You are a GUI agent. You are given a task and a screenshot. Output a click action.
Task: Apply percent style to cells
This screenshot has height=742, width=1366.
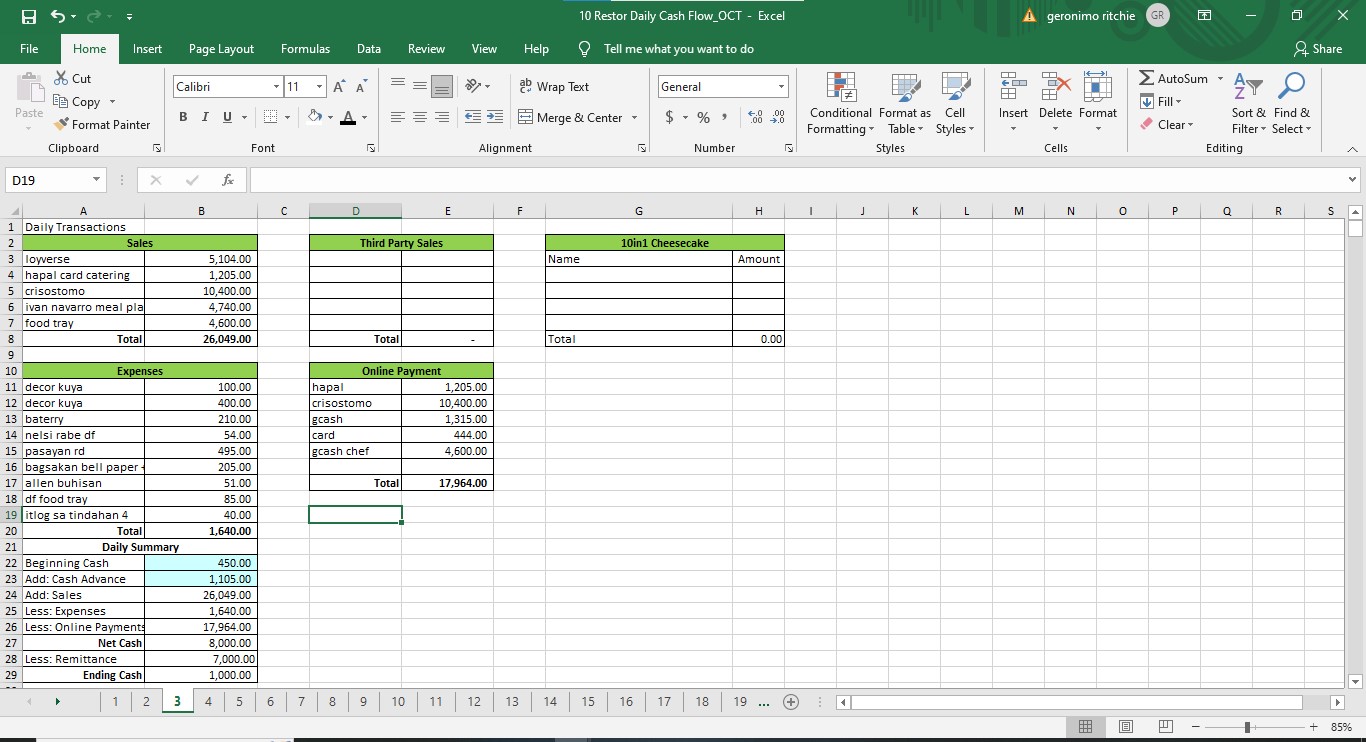click(x=703, y=117)
